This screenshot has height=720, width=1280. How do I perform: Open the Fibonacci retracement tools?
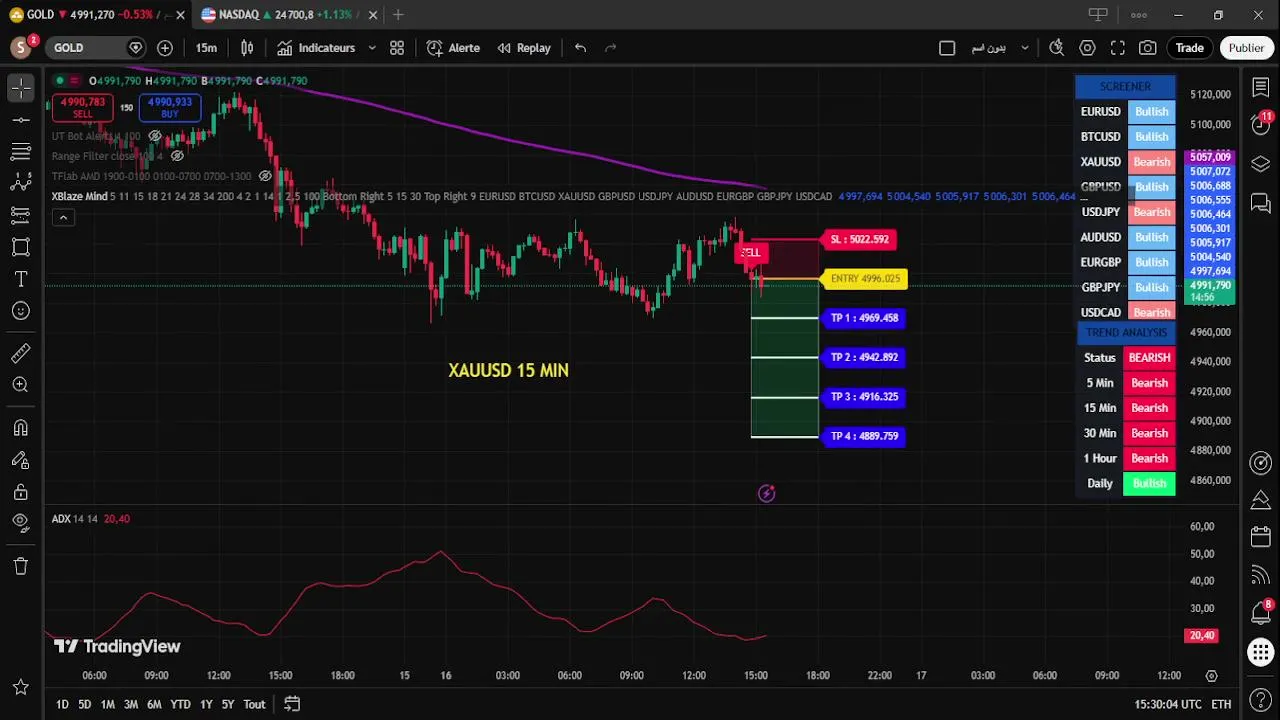20,152
